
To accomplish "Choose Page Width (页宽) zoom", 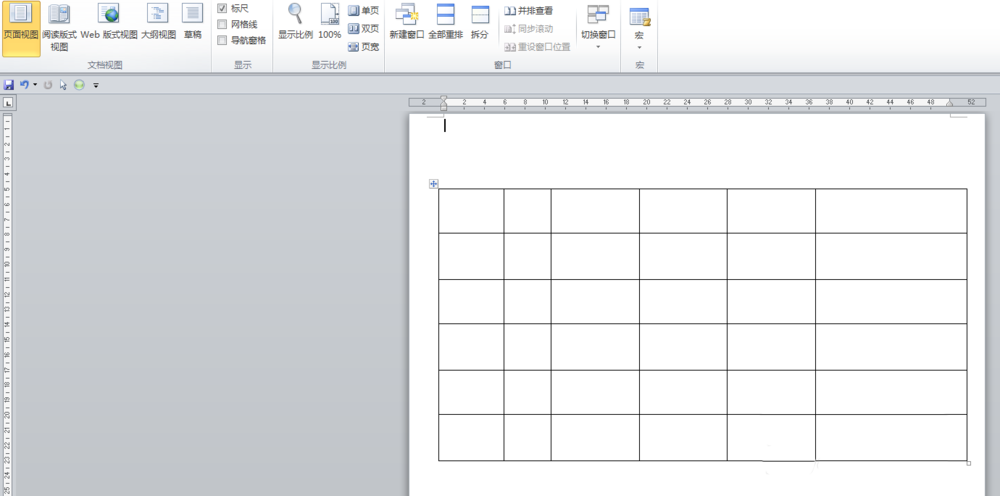I will point(364,47).
